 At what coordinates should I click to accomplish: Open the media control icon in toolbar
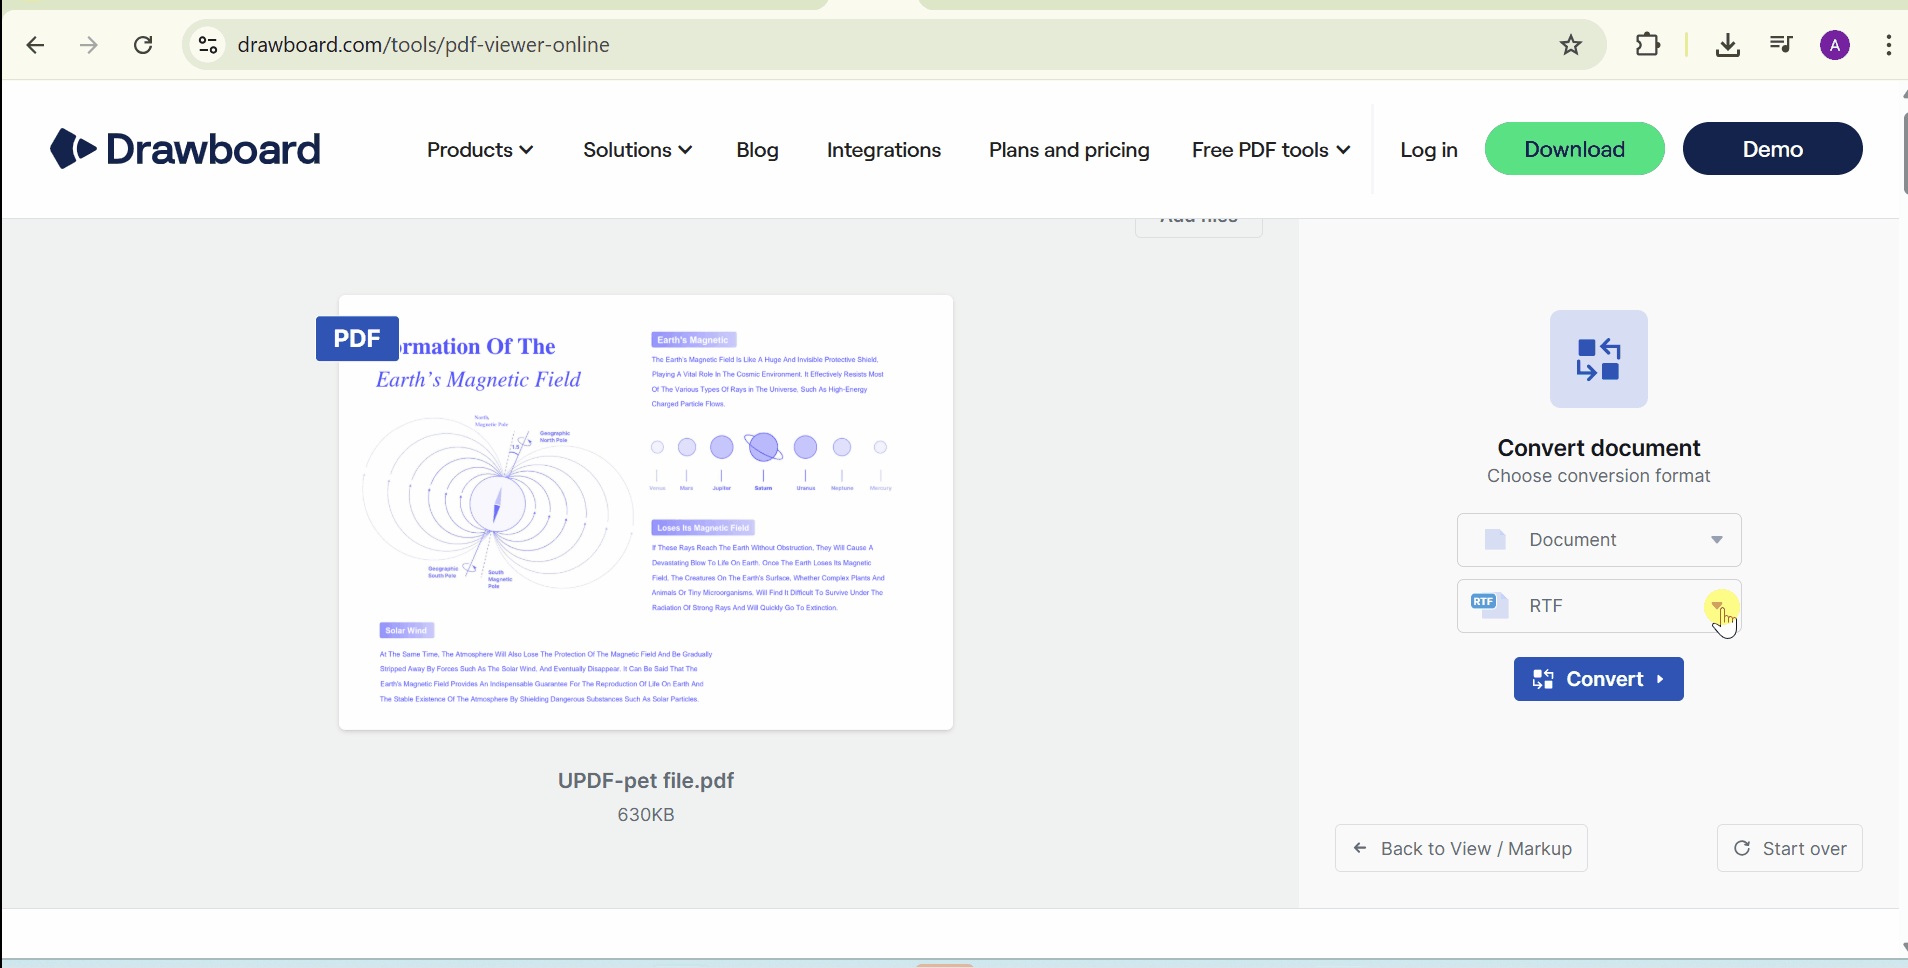pos(1781,45)
